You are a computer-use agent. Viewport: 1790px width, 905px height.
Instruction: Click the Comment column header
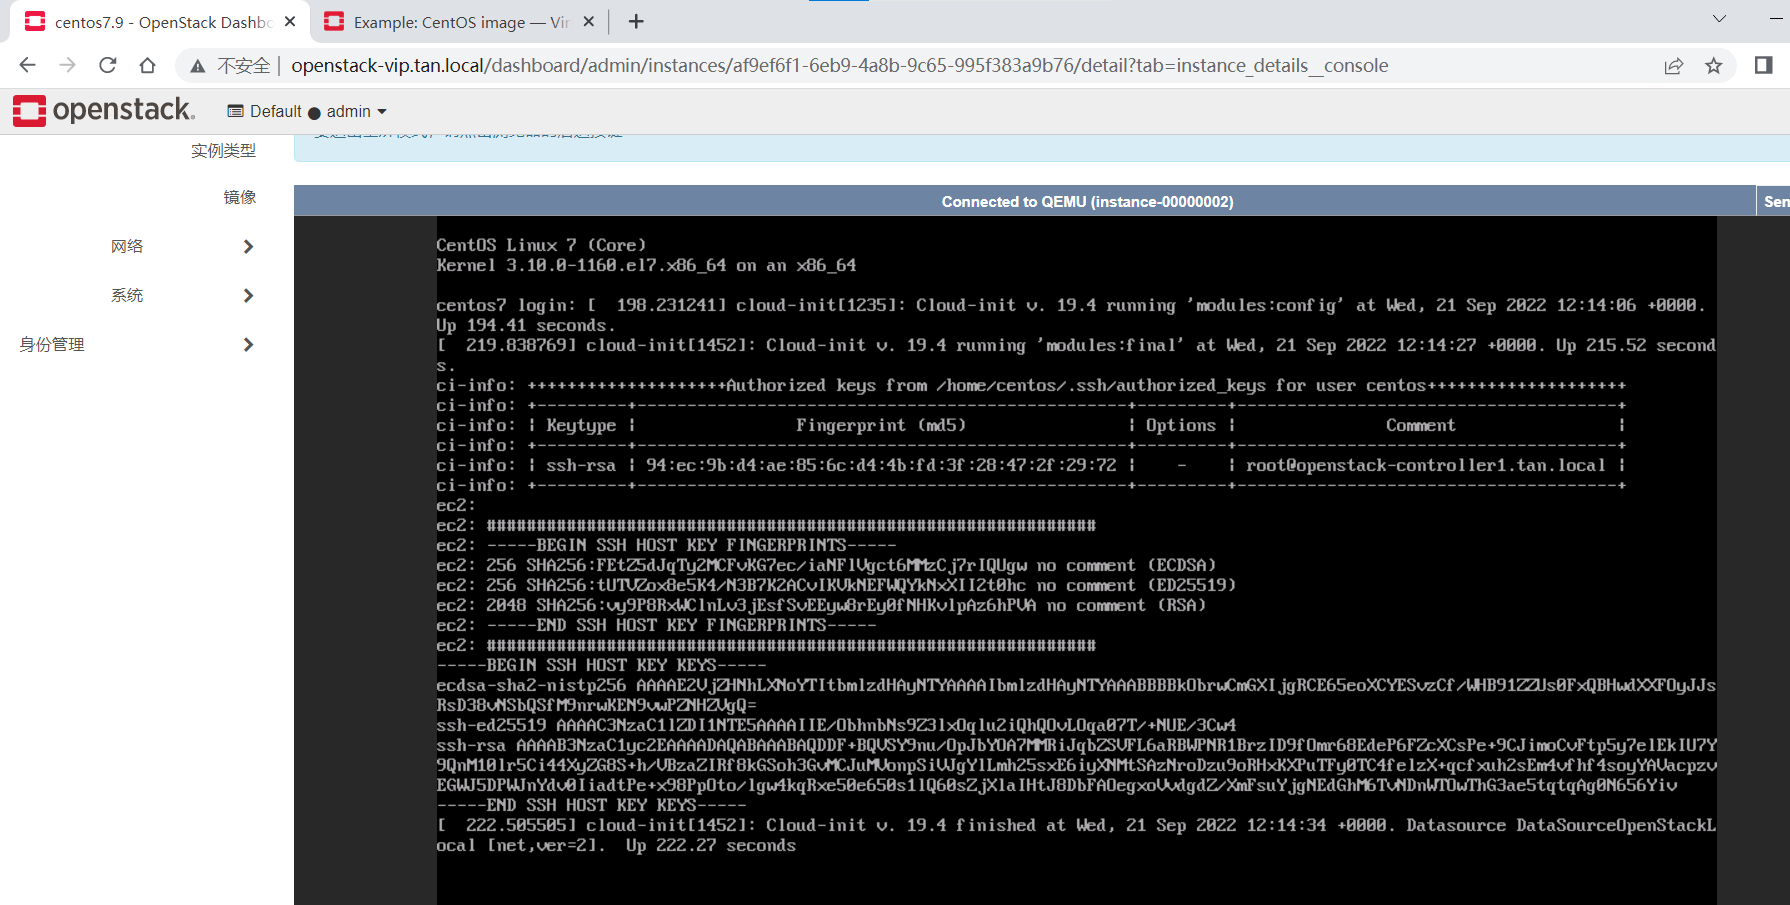click(x=1421, y=425)
